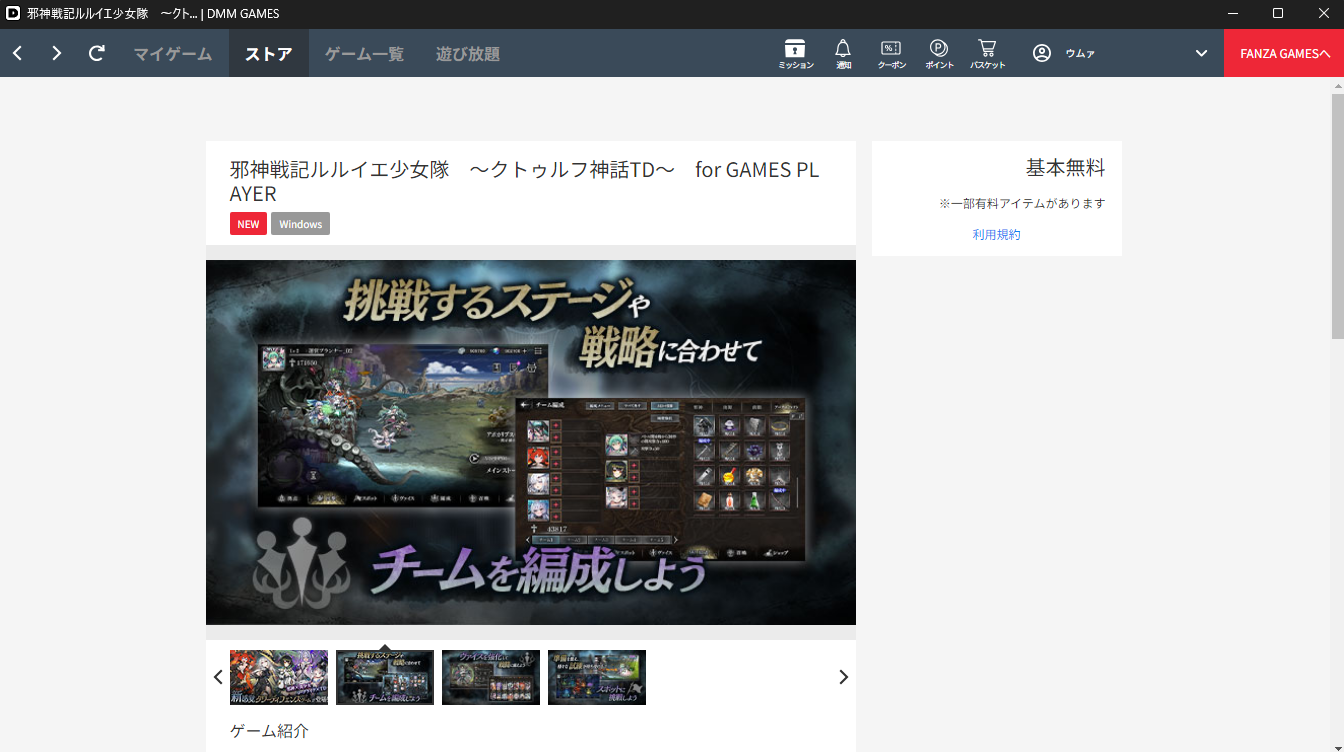Image resolution: width=1344 pixels, height=752 pixels.
Task: Open the 遊び放題 tab
Action: point(467,54)
